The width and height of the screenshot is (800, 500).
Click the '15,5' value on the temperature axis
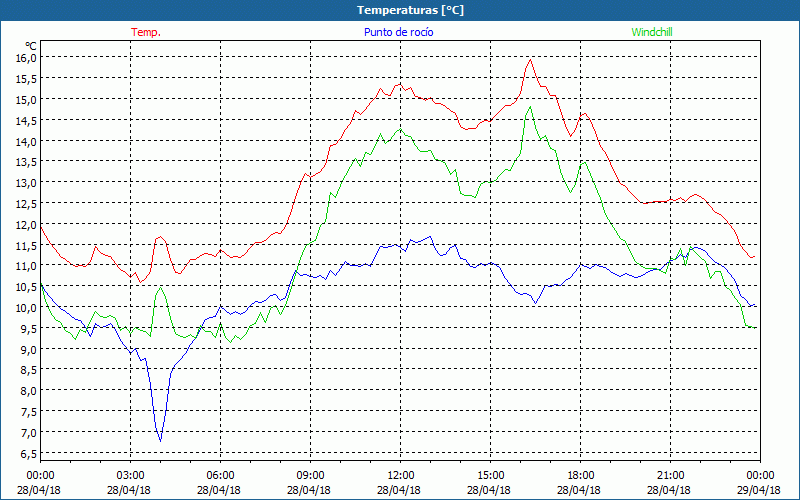[26, 79]
